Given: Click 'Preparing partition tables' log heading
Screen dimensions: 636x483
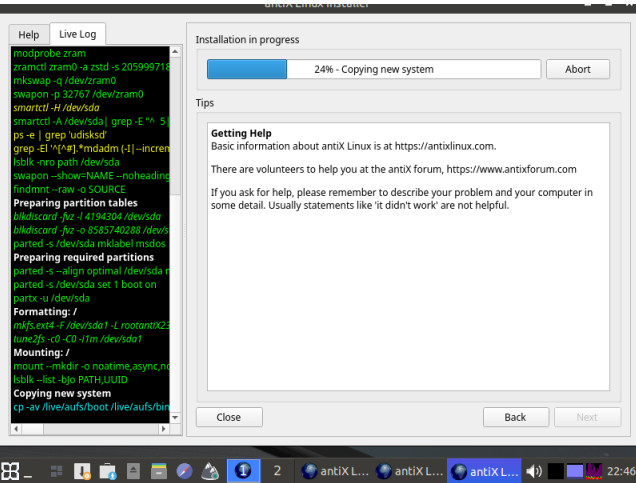Looking at the screenshot, I should tap(75, 203).
